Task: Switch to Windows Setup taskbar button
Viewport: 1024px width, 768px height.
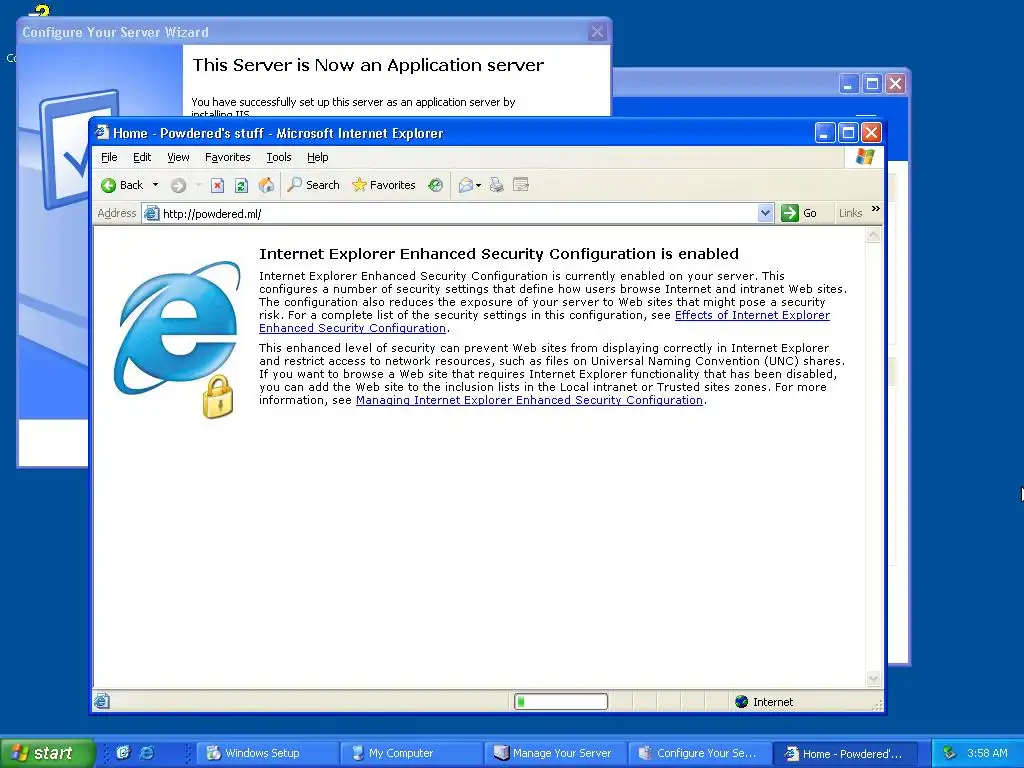Action: [266, 753]
